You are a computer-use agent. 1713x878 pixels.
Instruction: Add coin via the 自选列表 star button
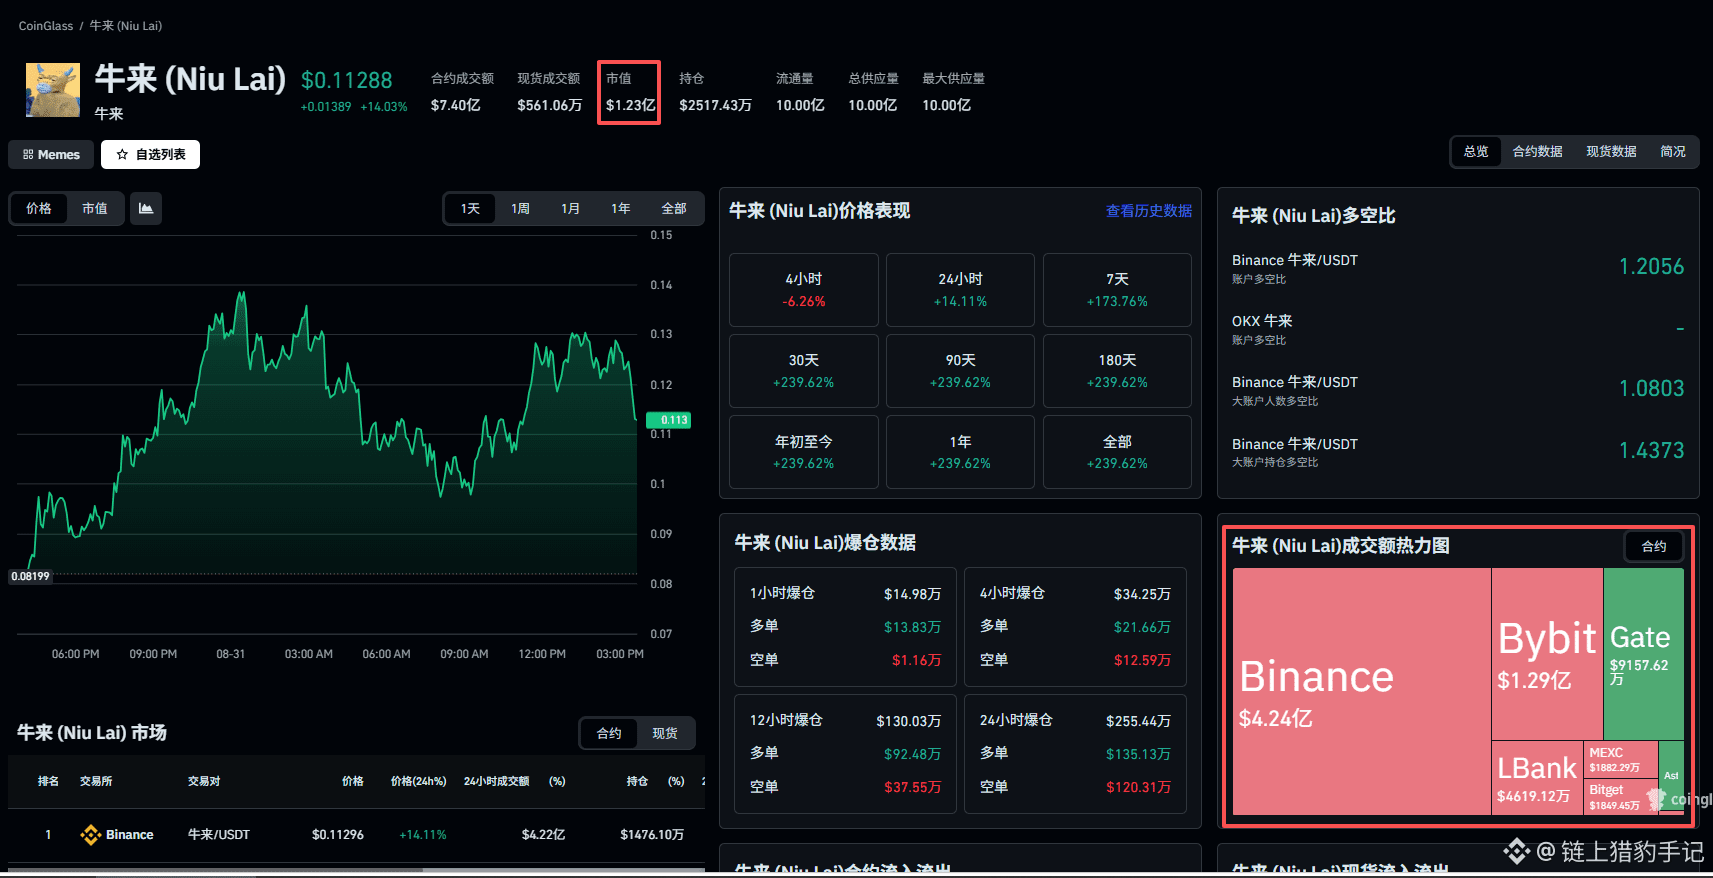(x=150, y=155)
